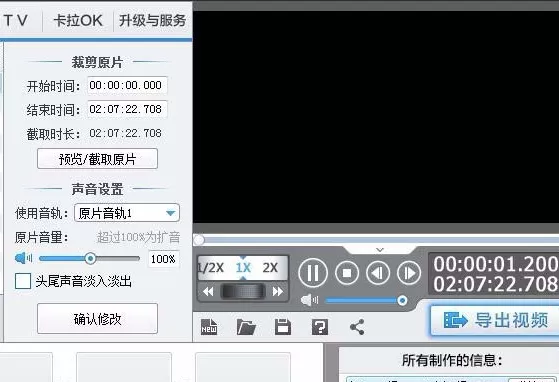This screenshot has width=559, height=382.
Task: Step back one frame
Action: coord(378,273)
